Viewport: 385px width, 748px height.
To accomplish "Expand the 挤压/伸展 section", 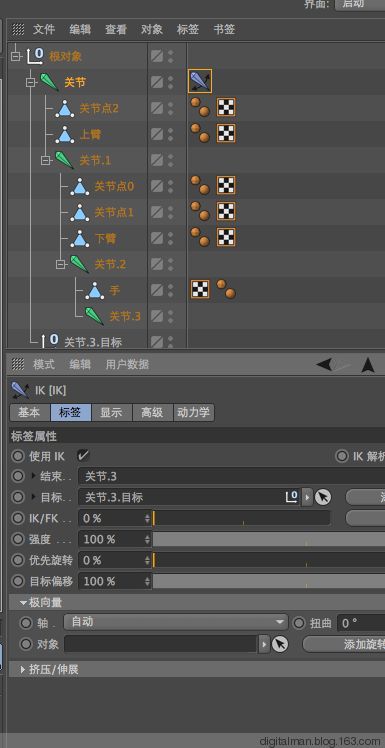I will pyautogui.click(x=23, y=669).
